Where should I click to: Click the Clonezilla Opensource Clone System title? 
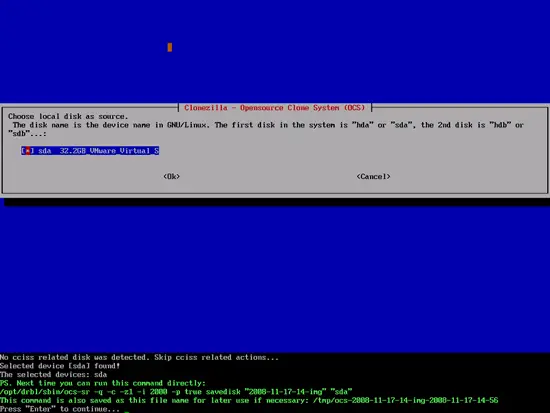275,108
